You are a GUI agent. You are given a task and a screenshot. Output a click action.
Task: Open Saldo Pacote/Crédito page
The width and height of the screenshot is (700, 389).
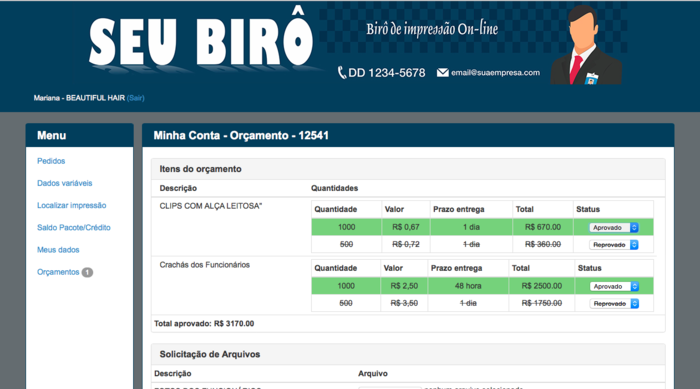tap(74, 227)
